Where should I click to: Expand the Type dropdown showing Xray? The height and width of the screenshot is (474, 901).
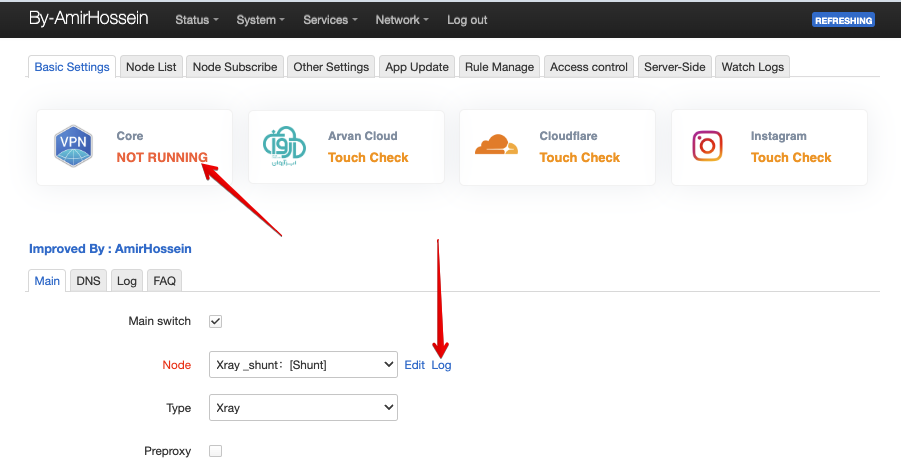coord(303,408)
